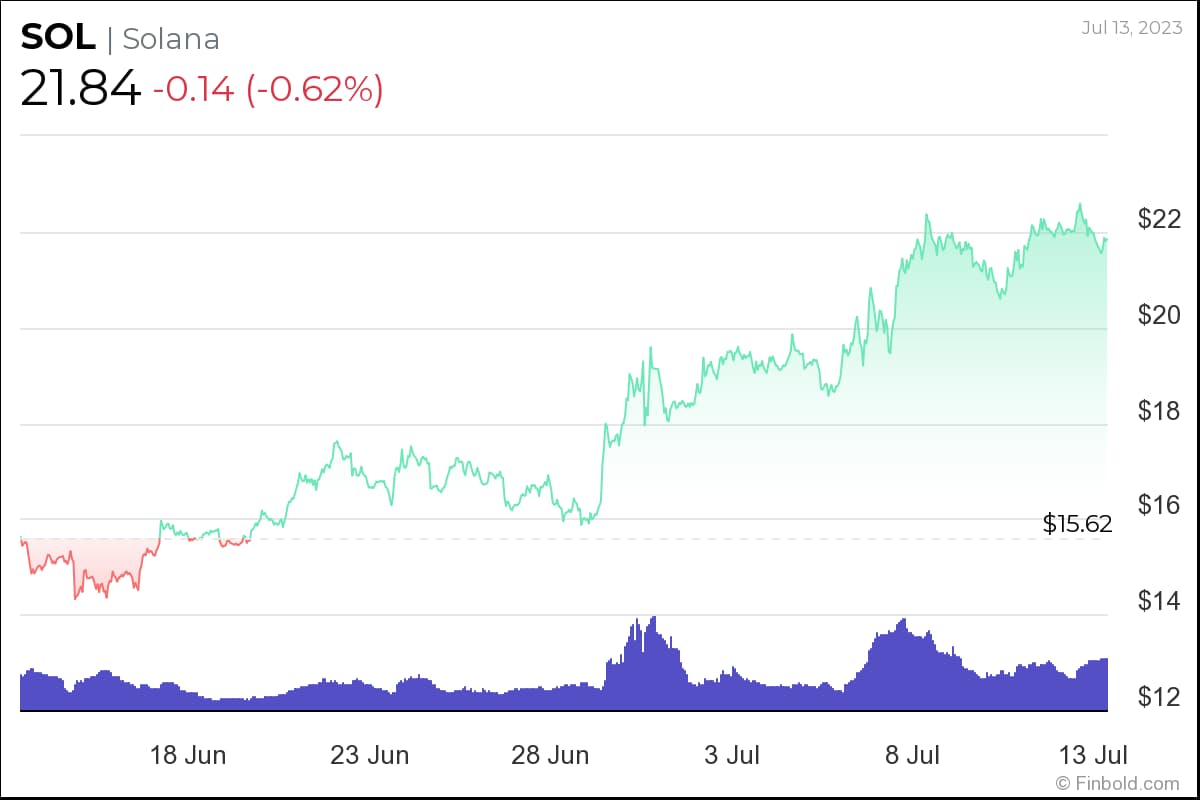Click the $12 price axis label

click(1160, 697)
